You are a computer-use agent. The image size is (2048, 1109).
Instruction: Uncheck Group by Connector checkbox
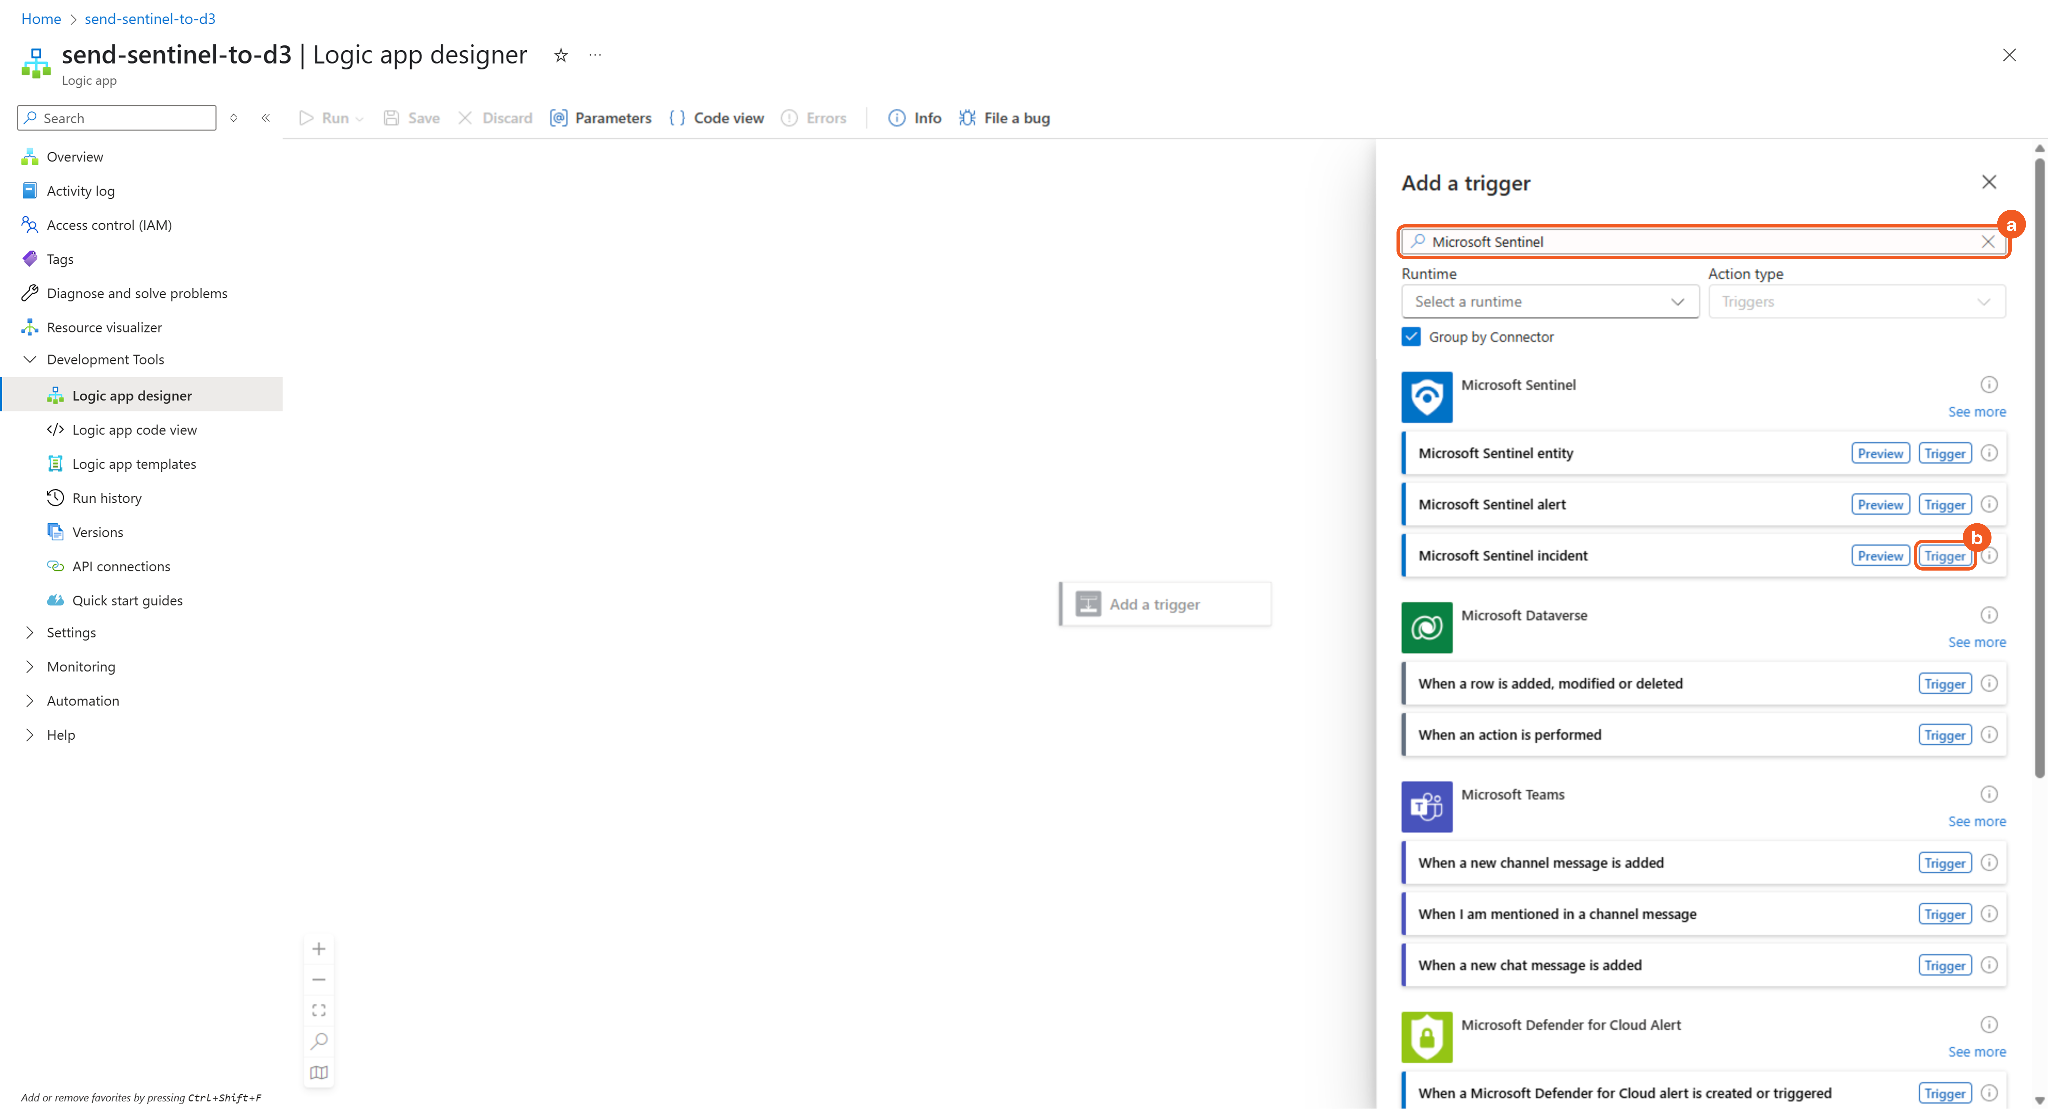[1411, 337]
